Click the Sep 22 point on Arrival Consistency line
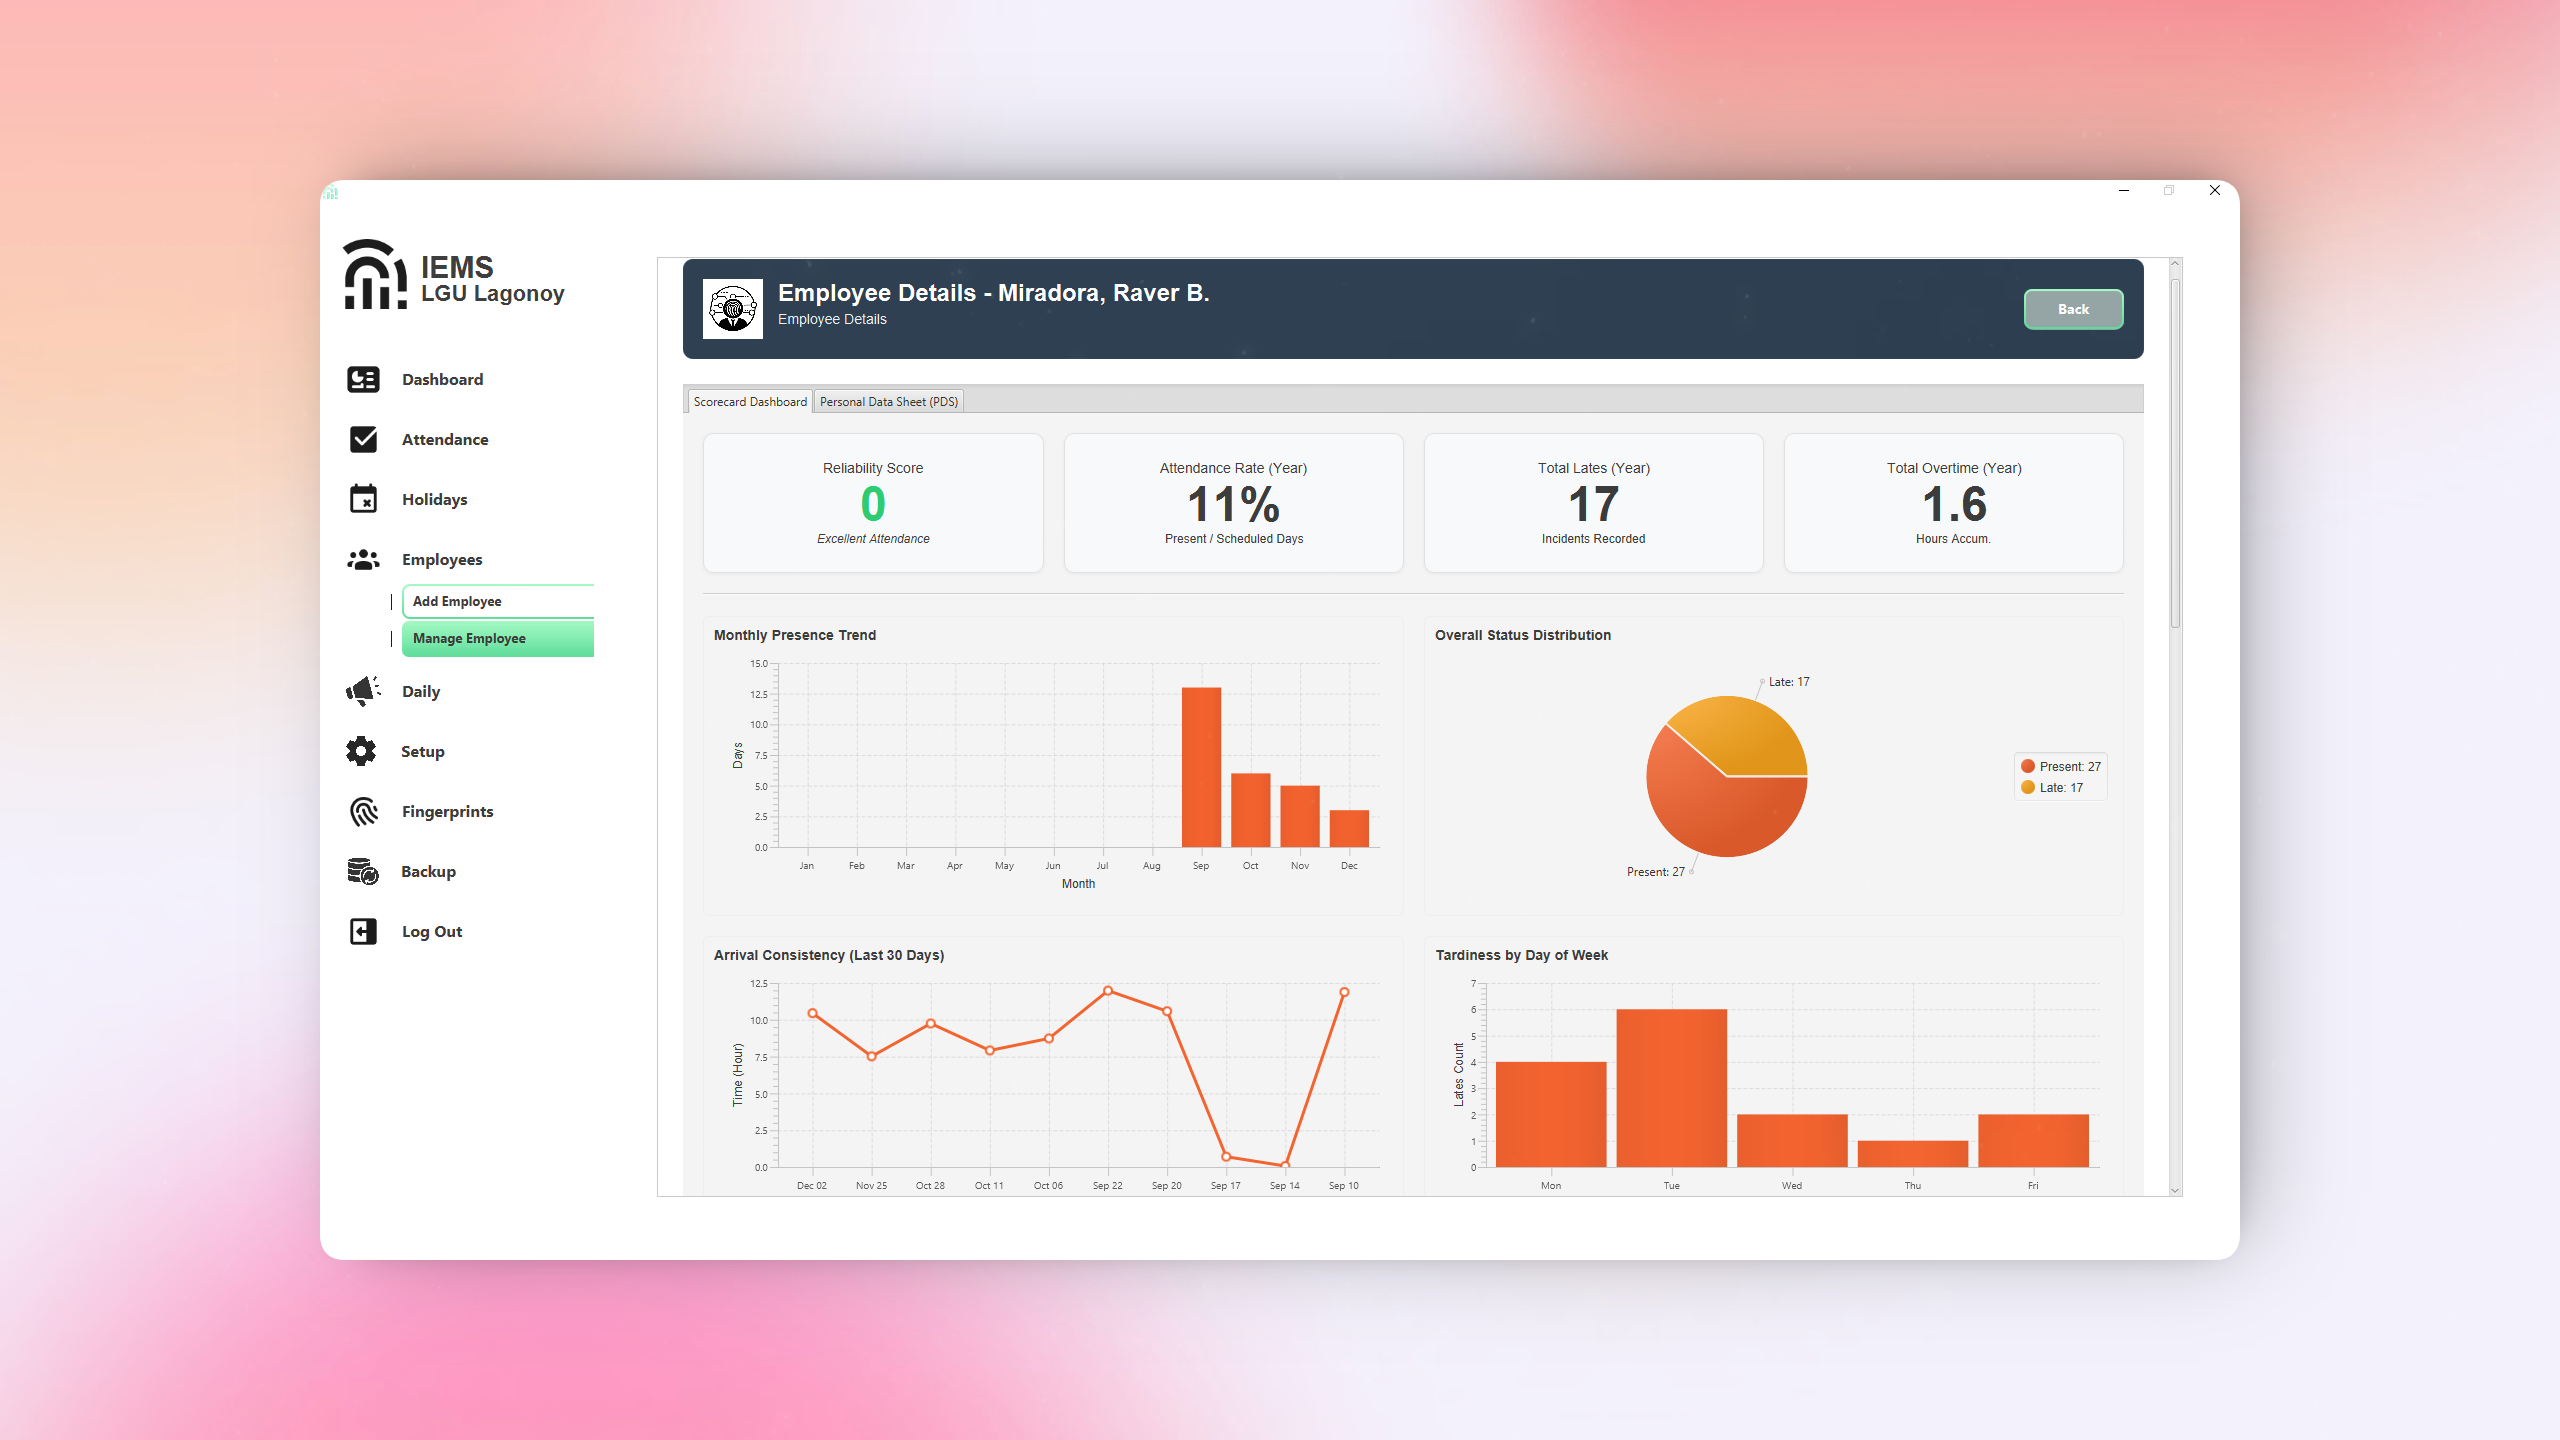Screen dimensions: 2560x1440 [x=1108, y=990]
